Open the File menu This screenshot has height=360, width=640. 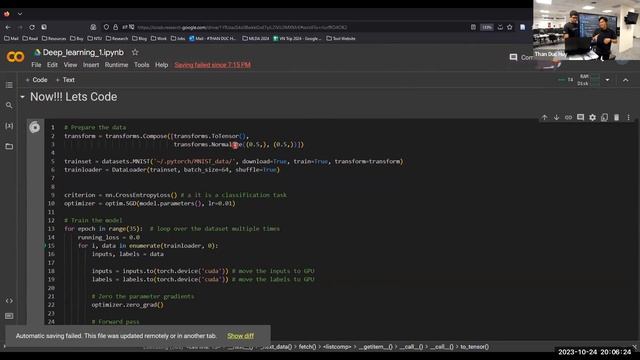pyautogui.click(x=36, y=65)
